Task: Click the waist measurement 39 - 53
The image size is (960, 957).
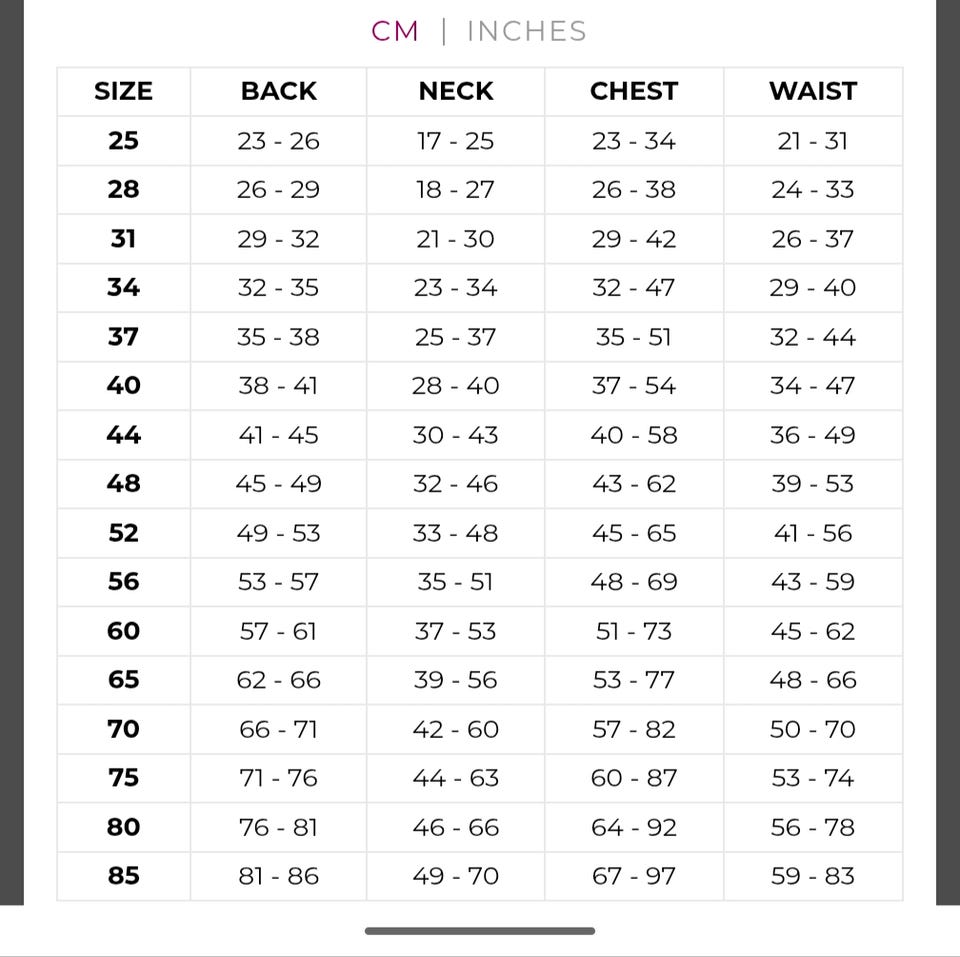Action: tap(812, 484)
